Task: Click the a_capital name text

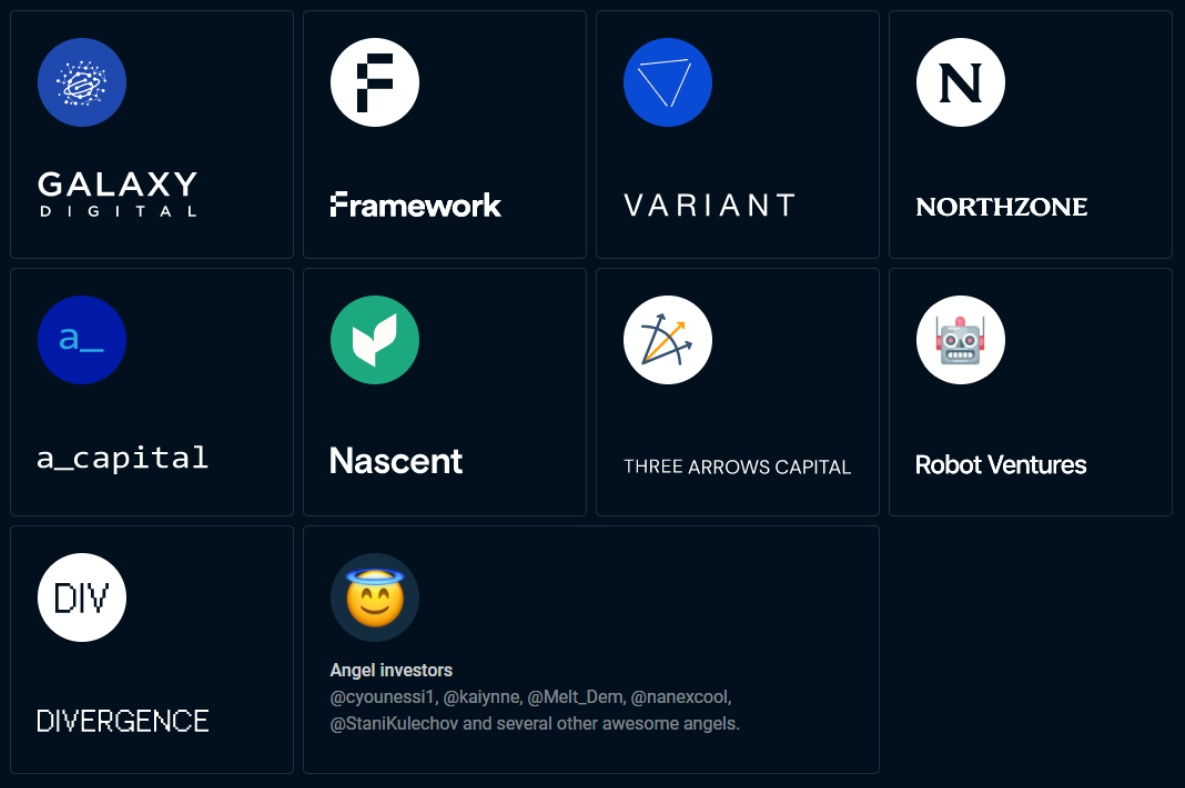Action: coord(122,458)
